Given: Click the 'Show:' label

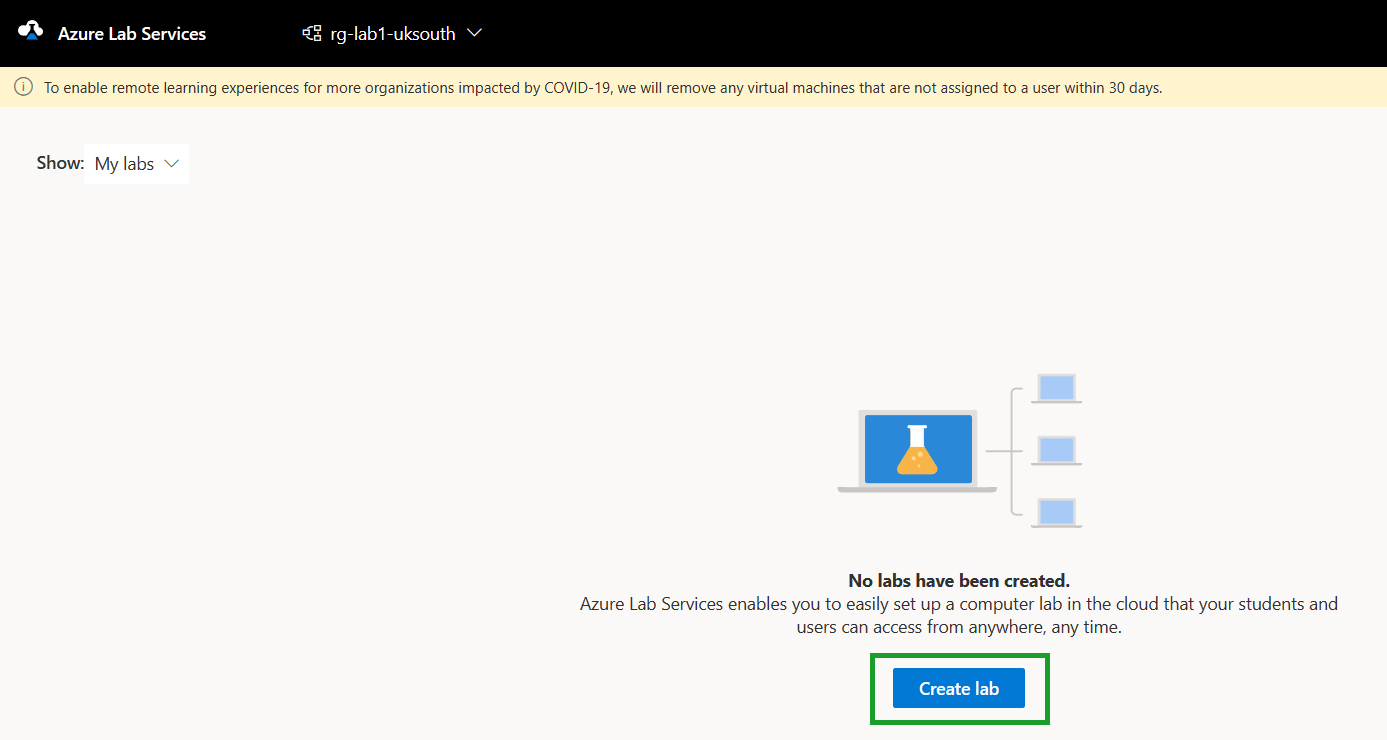Looking at the screenshot, I should [x=60, y=163].
